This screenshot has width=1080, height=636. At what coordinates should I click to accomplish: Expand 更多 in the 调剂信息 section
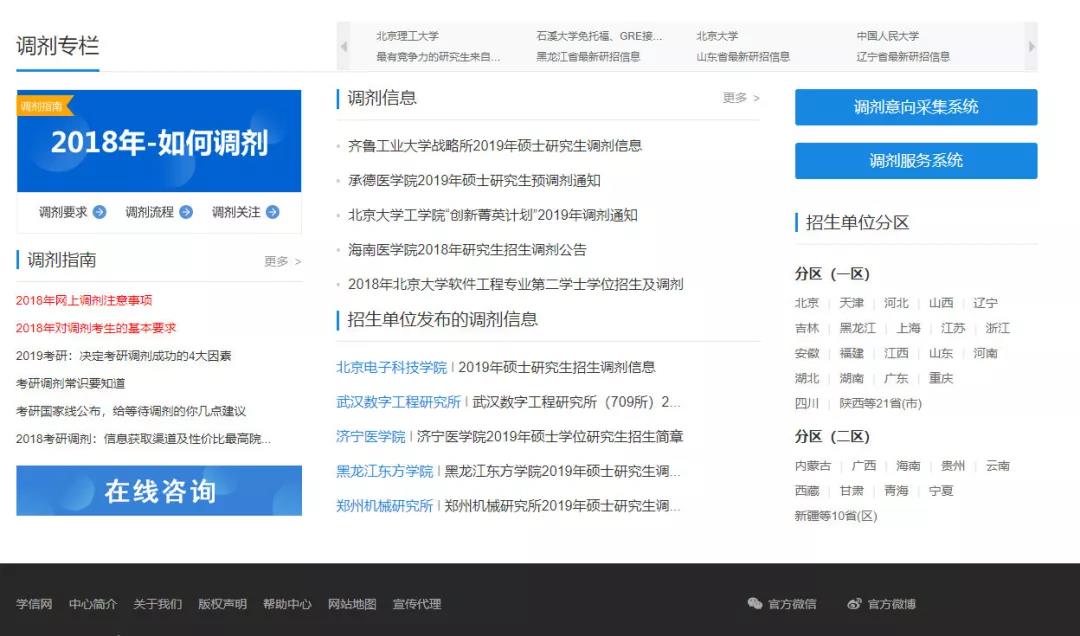740,98
